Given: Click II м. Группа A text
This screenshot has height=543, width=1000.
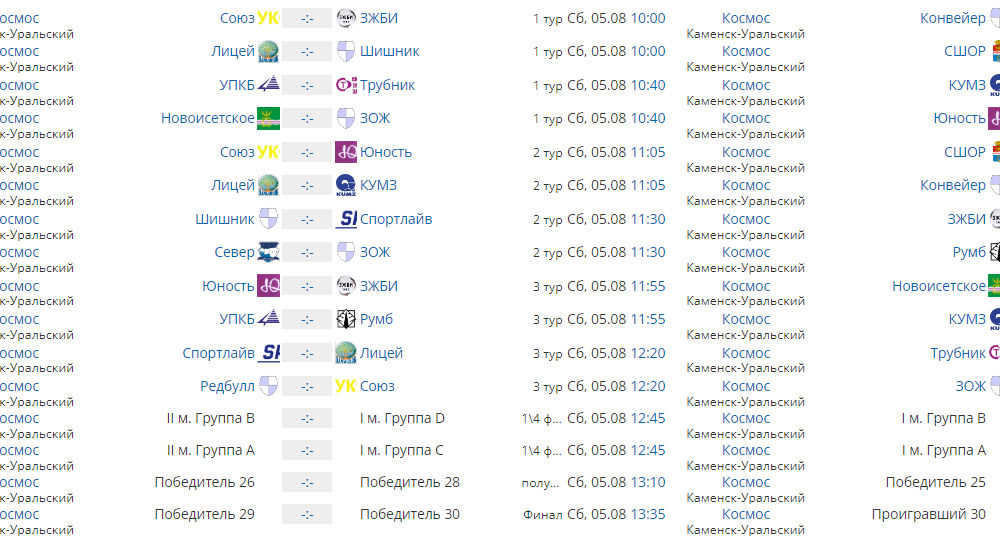Looking at the screenshot, I should [x=210, y=450].
